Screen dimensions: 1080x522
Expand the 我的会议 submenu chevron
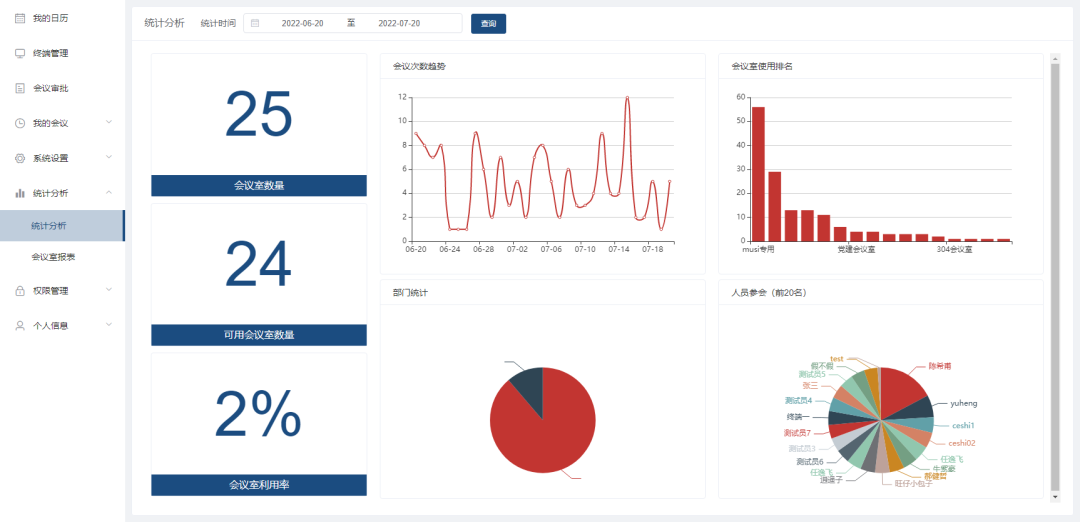click(109, 123)
